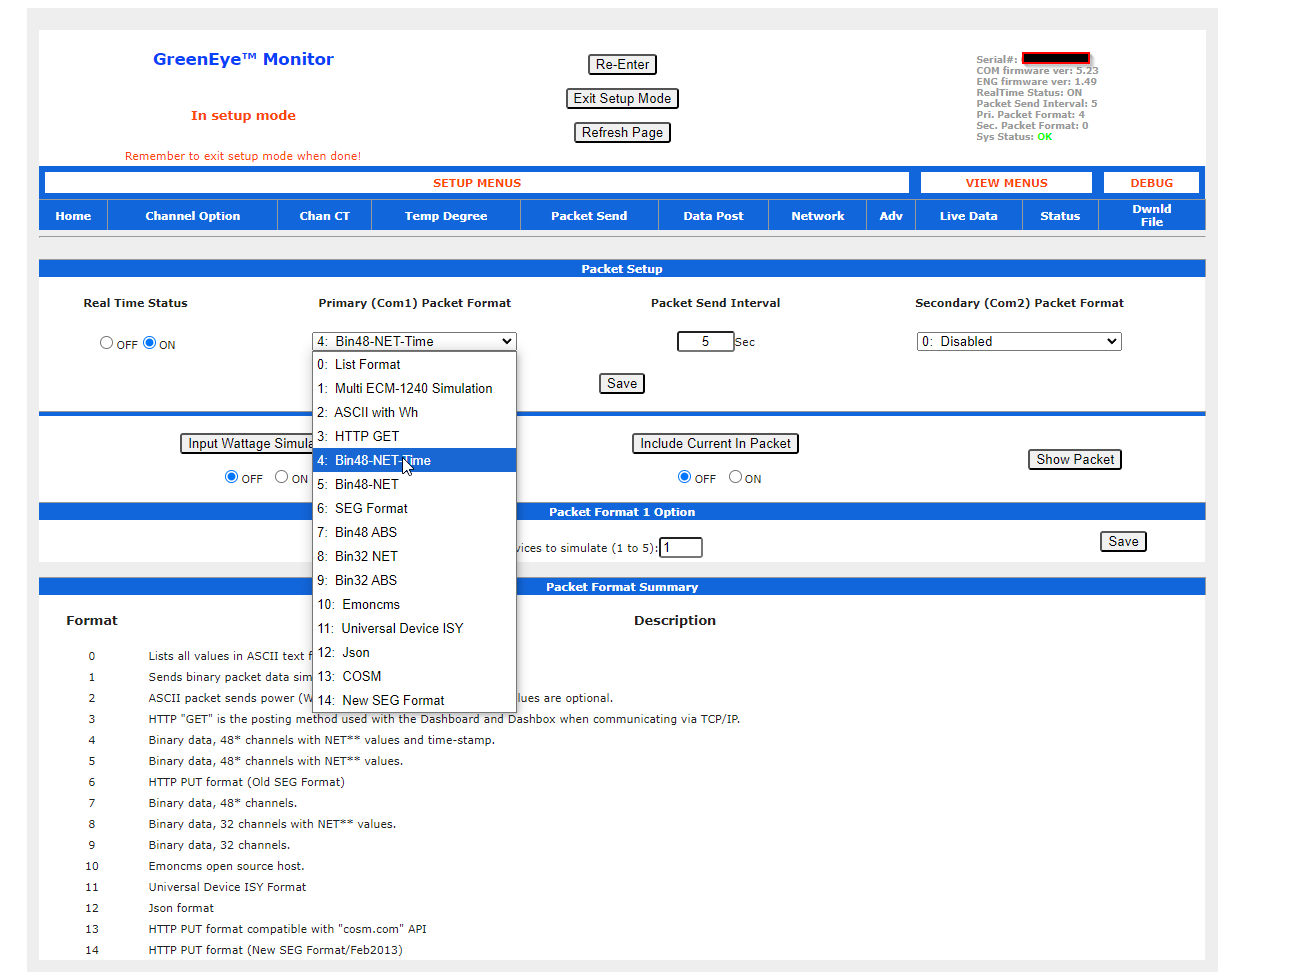The width and height of the screenshot is (1293, 972).
Task: Click 'HTTP PUT format (Old SEG Format)' text
Action: [246, 783]
